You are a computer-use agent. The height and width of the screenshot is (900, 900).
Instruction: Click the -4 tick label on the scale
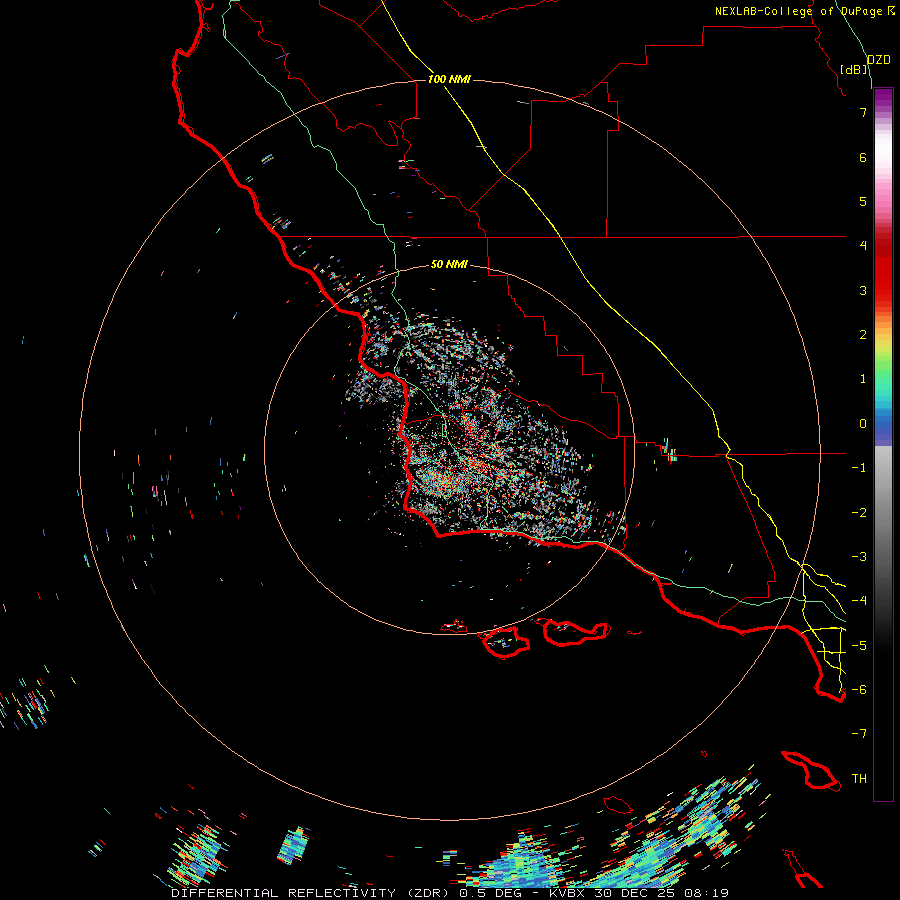click(859, 601)
